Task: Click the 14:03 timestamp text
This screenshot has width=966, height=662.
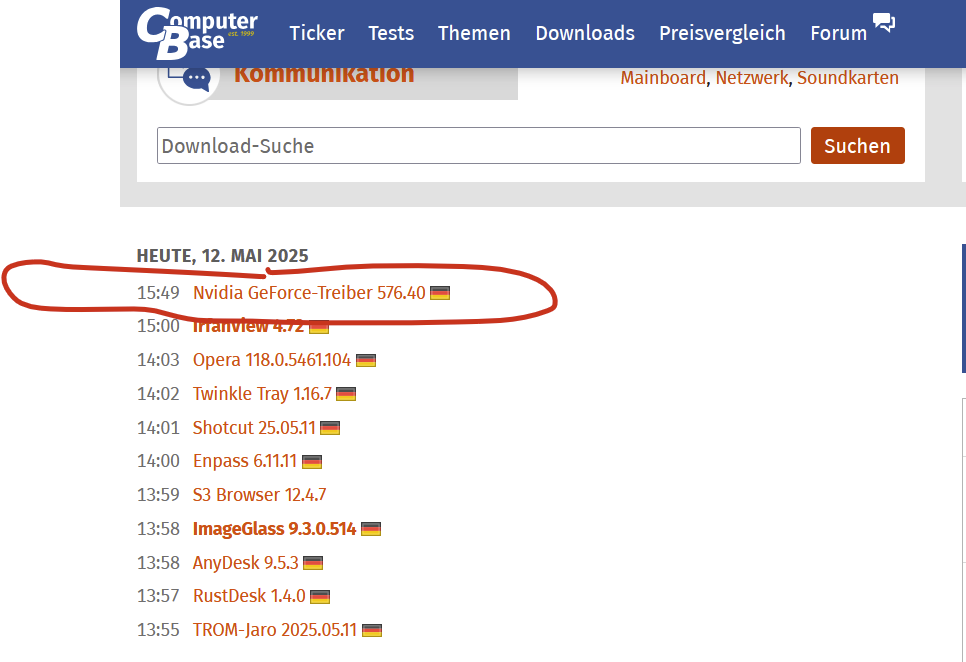Action: pyautogui.click(x=158, y=360)
